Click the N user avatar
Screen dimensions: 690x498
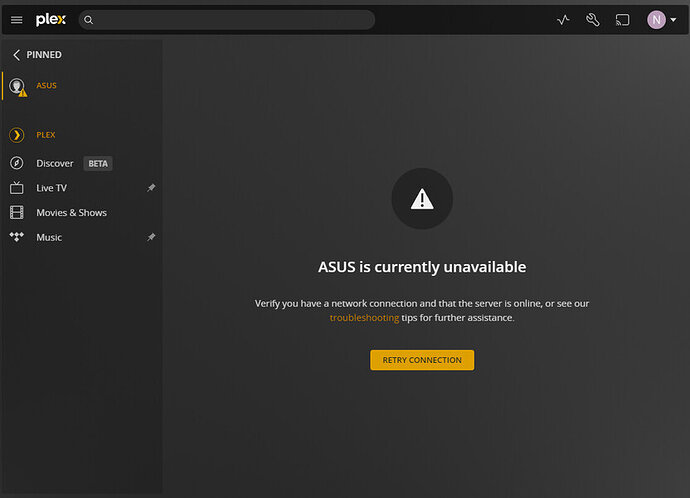[x=656, y=20]
